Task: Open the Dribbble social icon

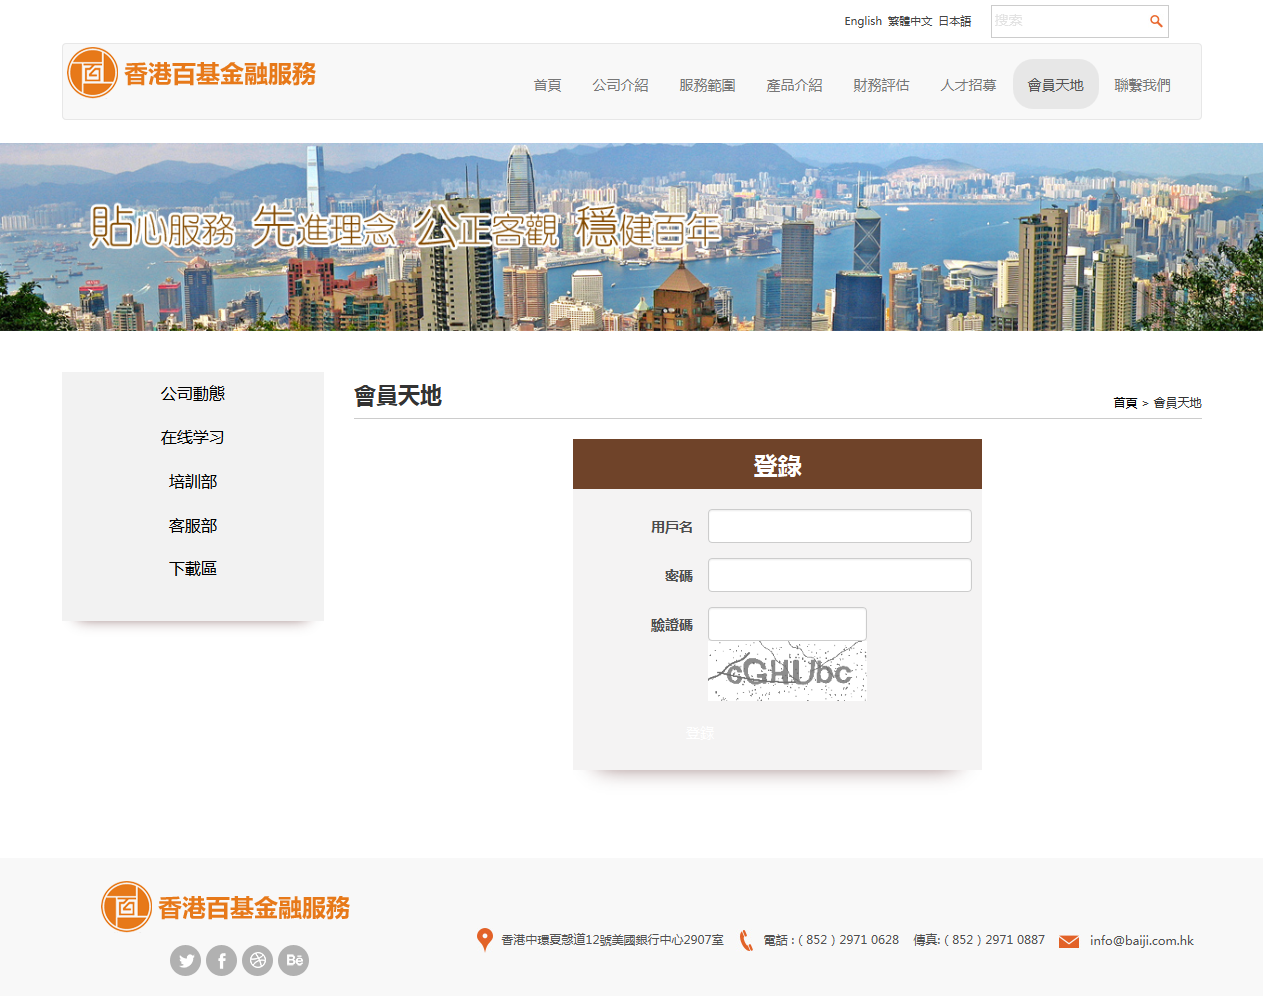Action: tap(257, 961)
